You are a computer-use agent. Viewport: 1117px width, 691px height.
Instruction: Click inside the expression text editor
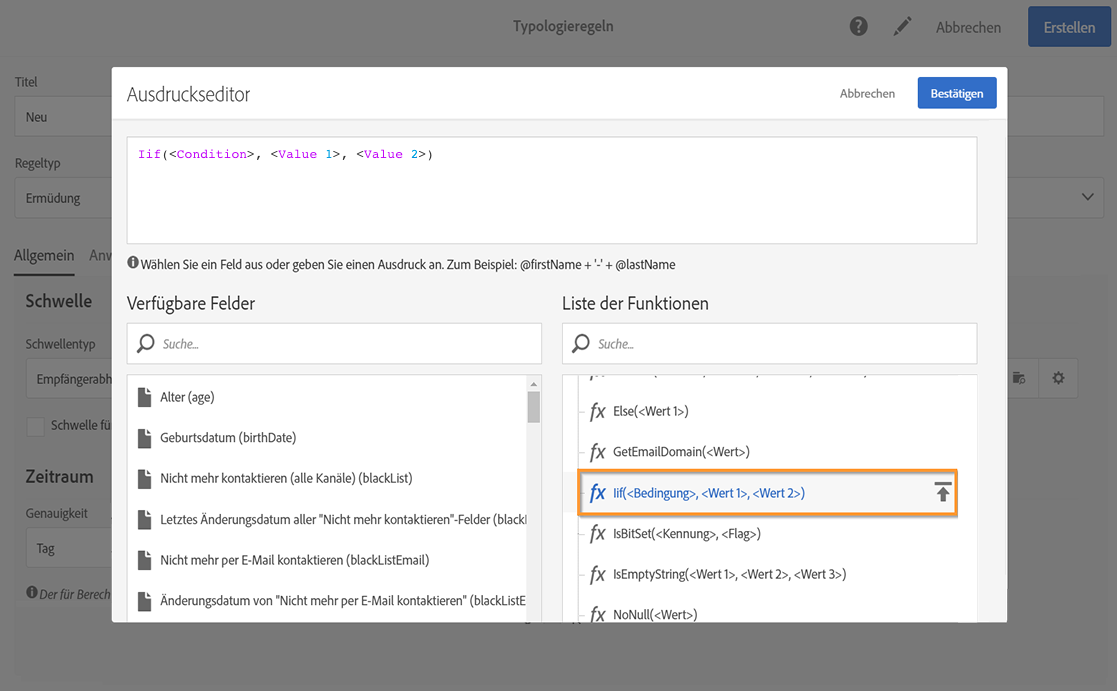(x=552, y=200)
